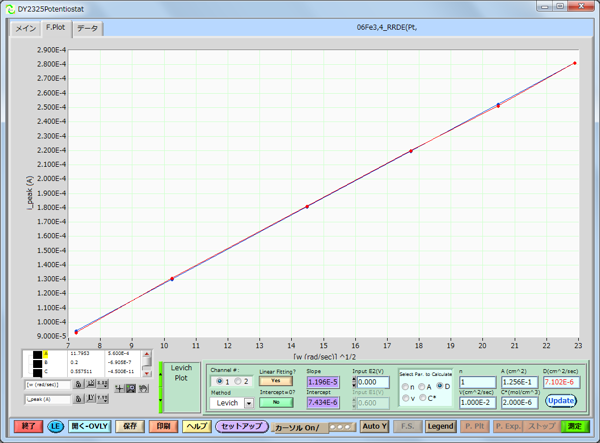
Task: Select Channel 1 radio button
Action: point(220,381)
